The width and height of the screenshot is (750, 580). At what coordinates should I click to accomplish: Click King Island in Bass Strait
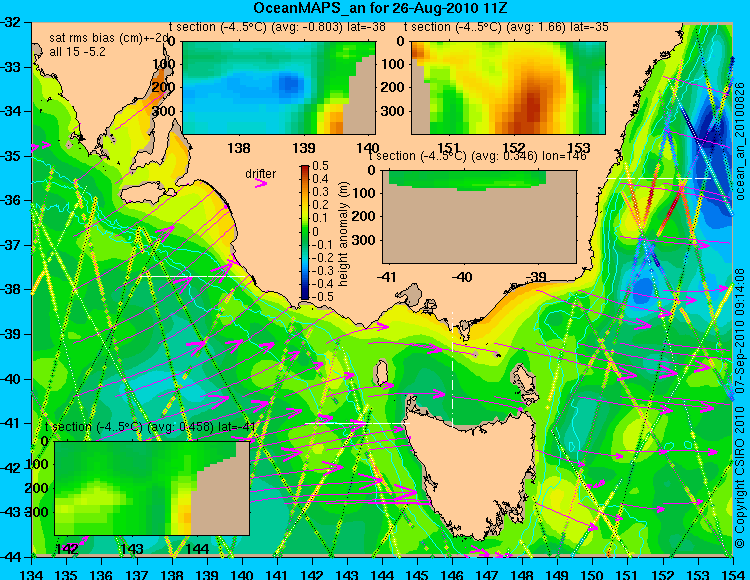pyautogui.click(x=380, y=373)
